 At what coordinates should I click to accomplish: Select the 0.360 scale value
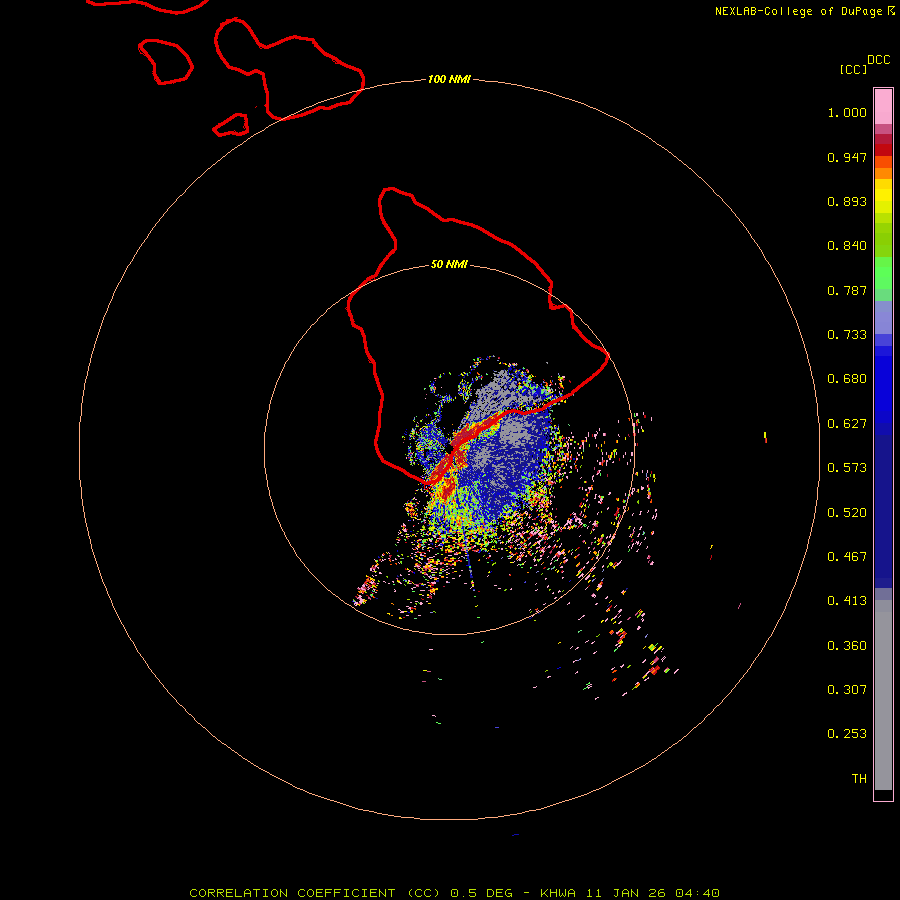[x=847, y=646]
